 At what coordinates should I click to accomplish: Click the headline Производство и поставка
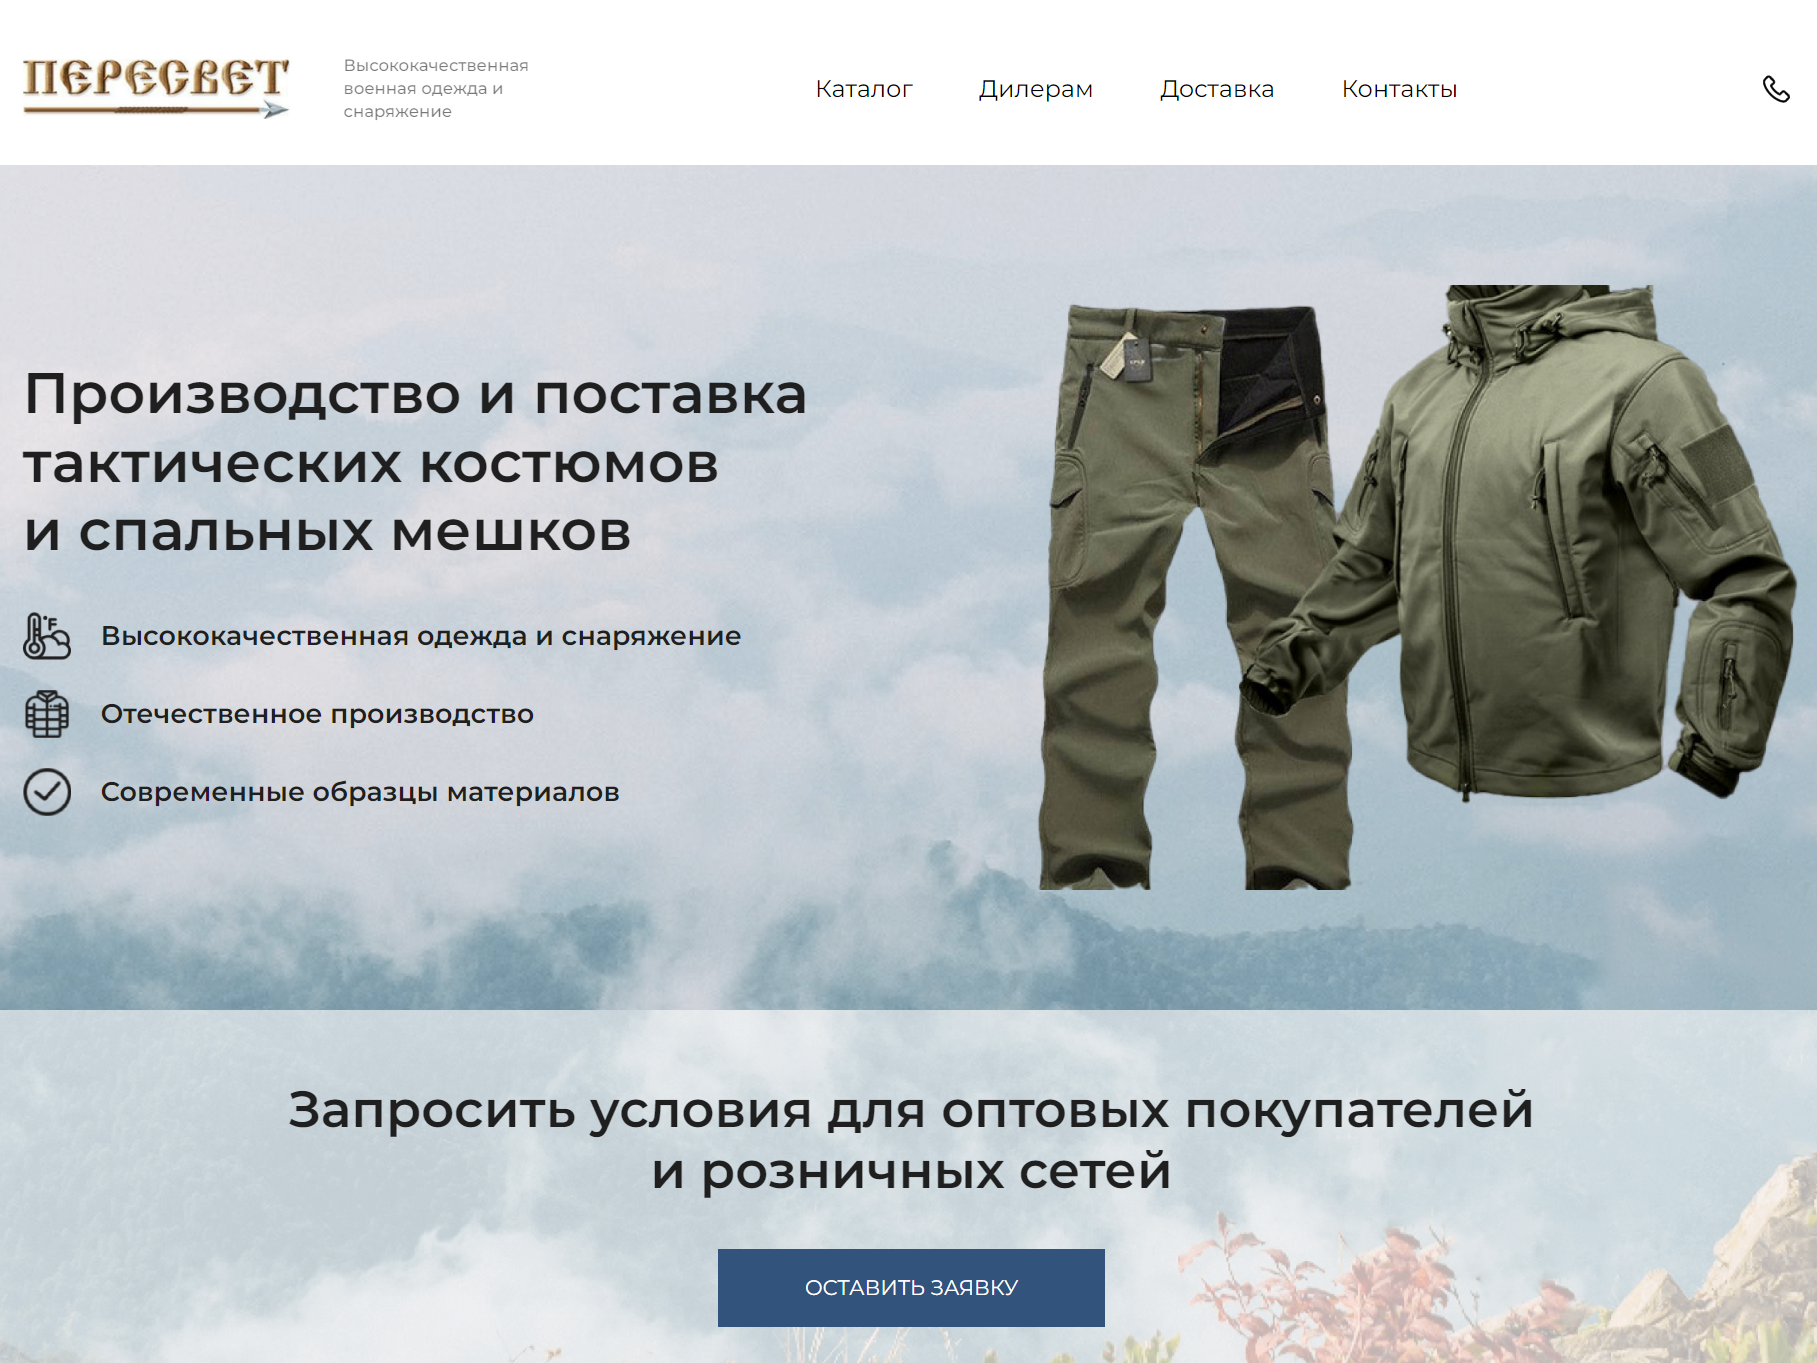click(x=415, y=393)
